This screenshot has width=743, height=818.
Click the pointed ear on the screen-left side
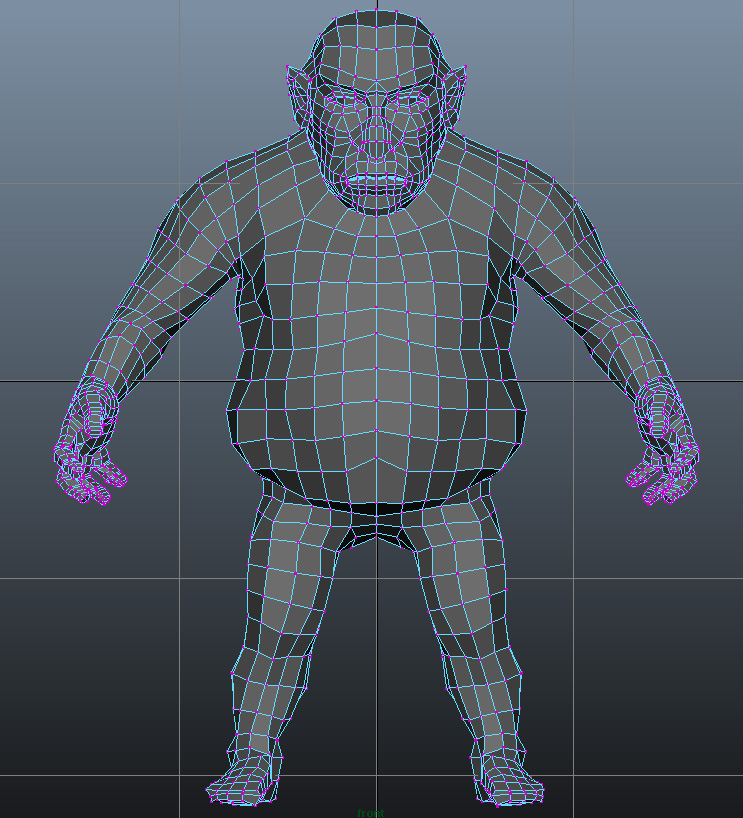click(298, 97)
